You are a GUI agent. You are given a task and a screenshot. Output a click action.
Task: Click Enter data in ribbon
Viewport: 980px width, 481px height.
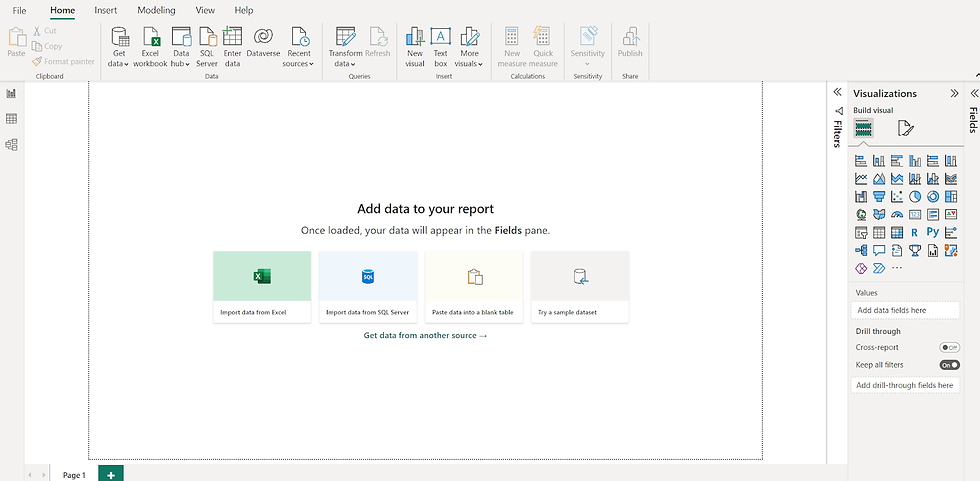[x=232, y=47]
